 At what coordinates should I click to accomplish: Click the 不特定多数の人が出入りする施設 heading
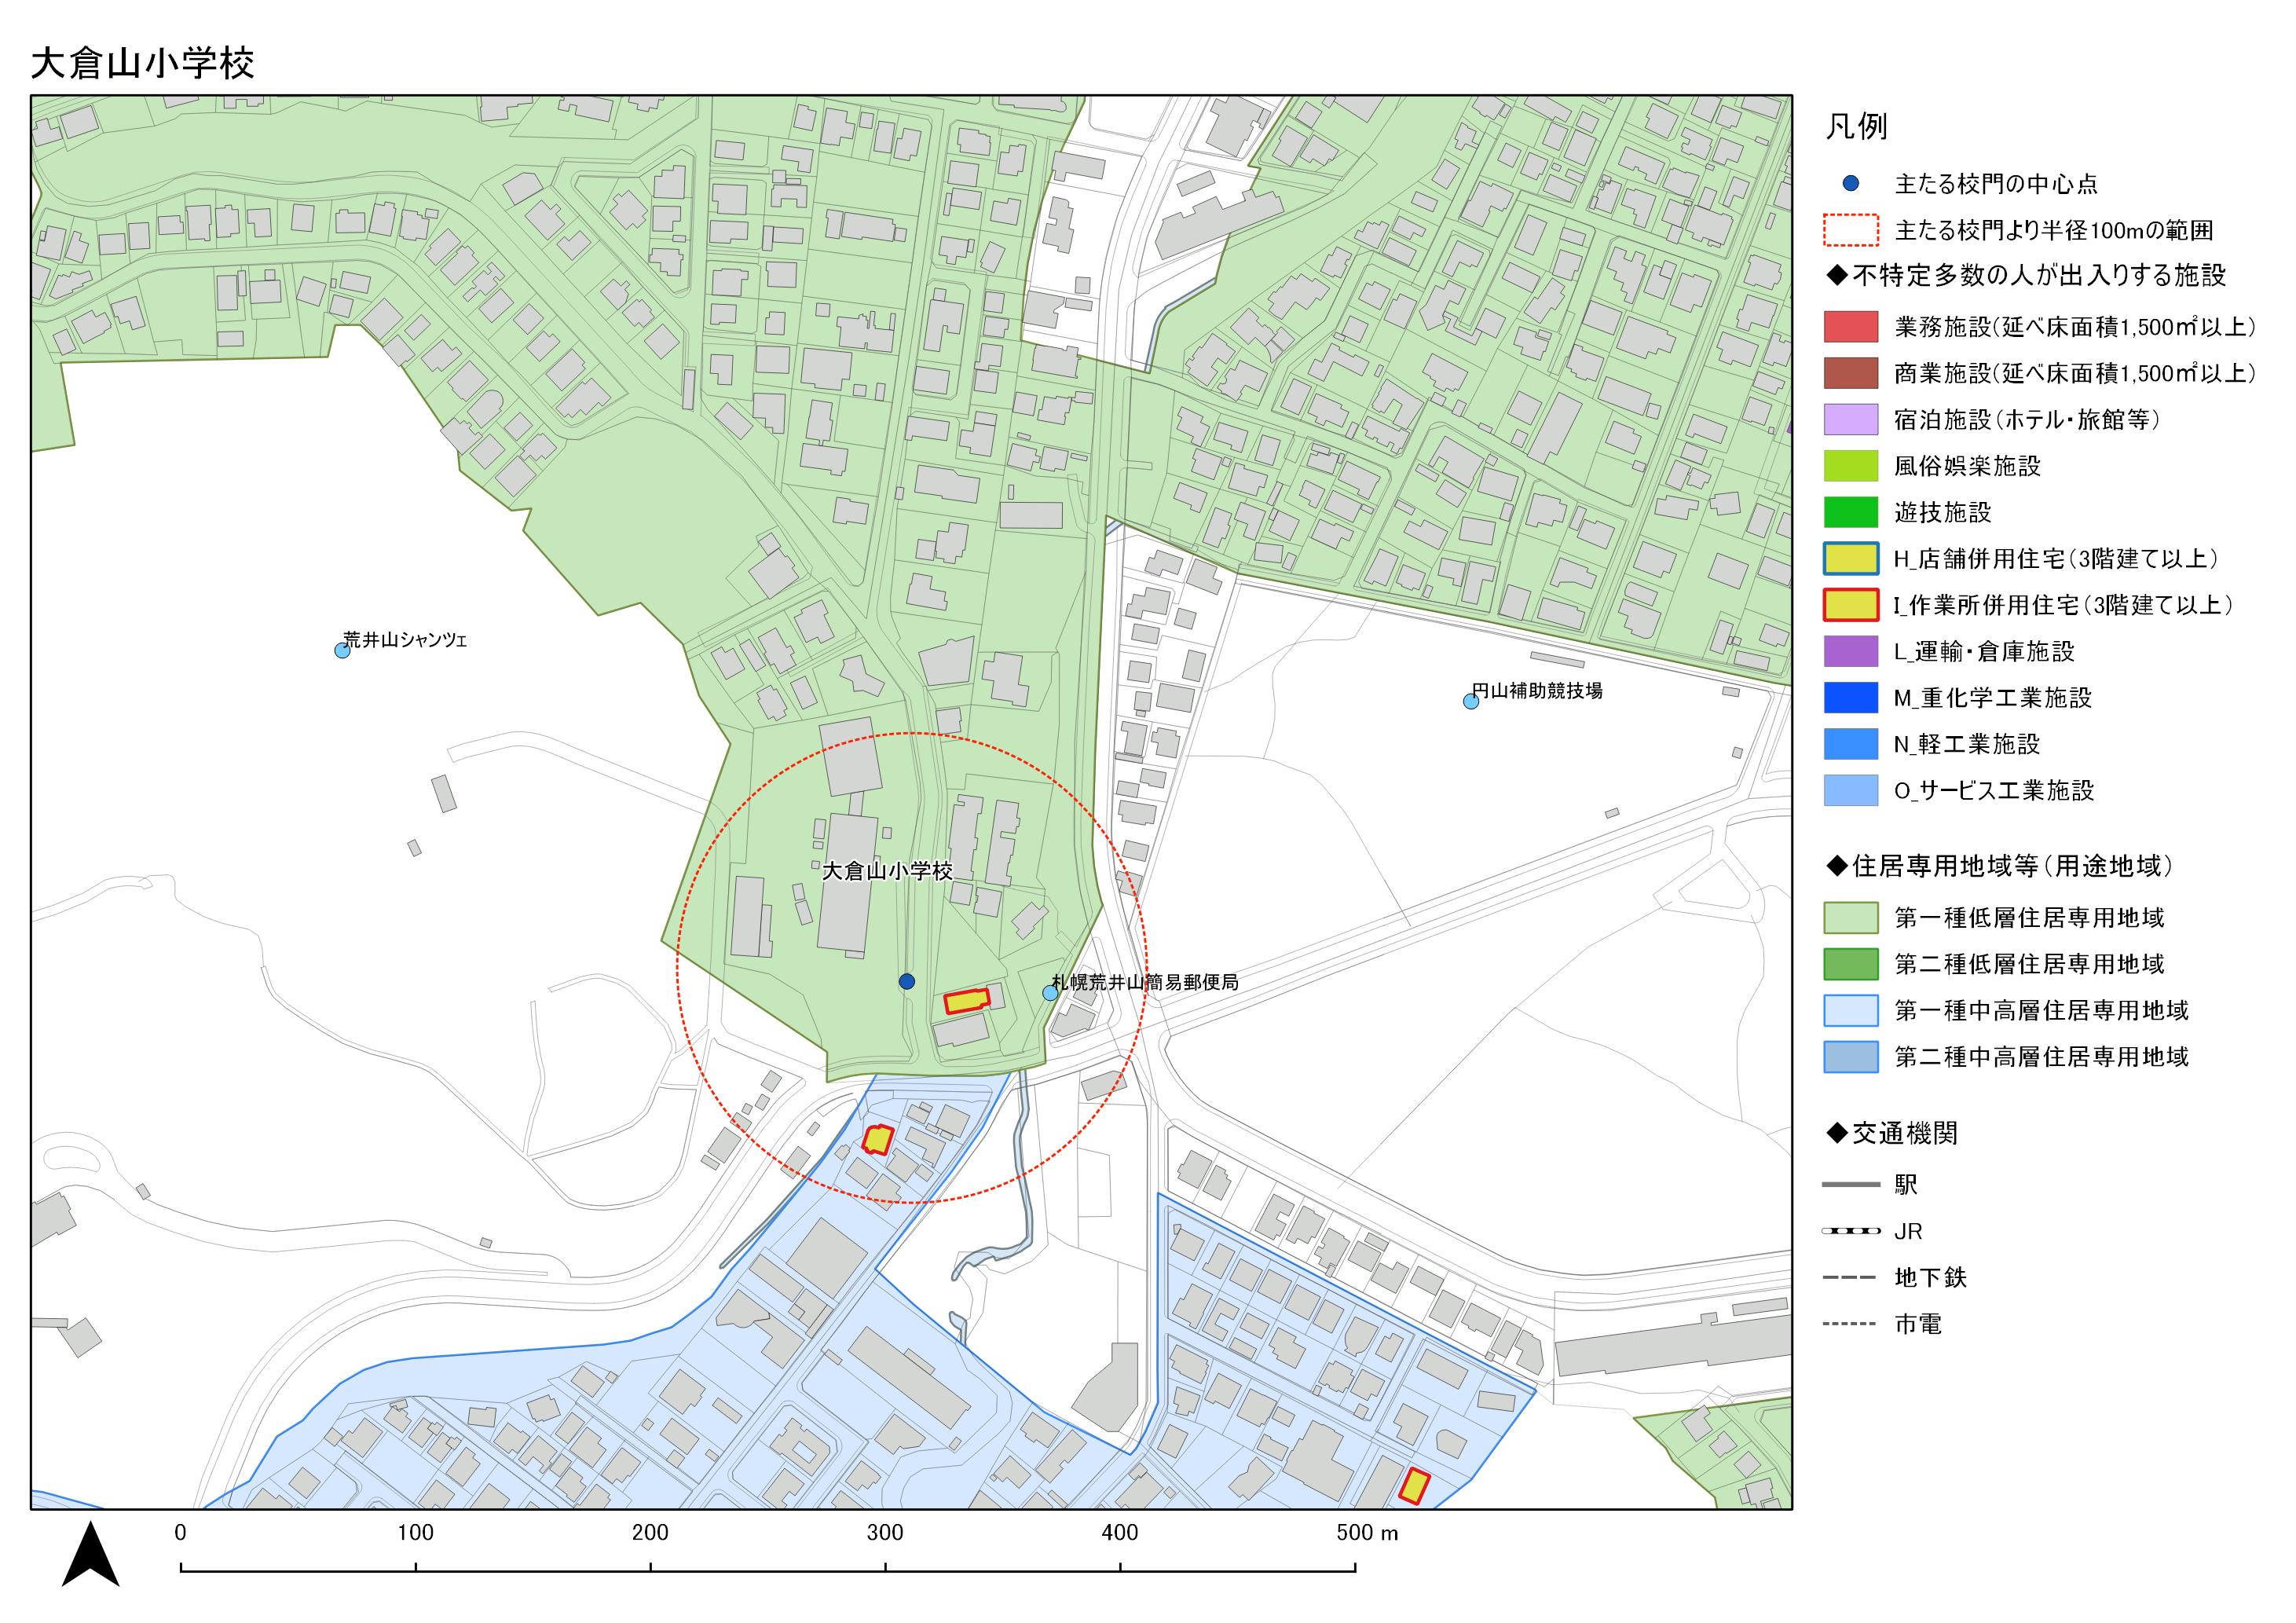click(2027, 275)
